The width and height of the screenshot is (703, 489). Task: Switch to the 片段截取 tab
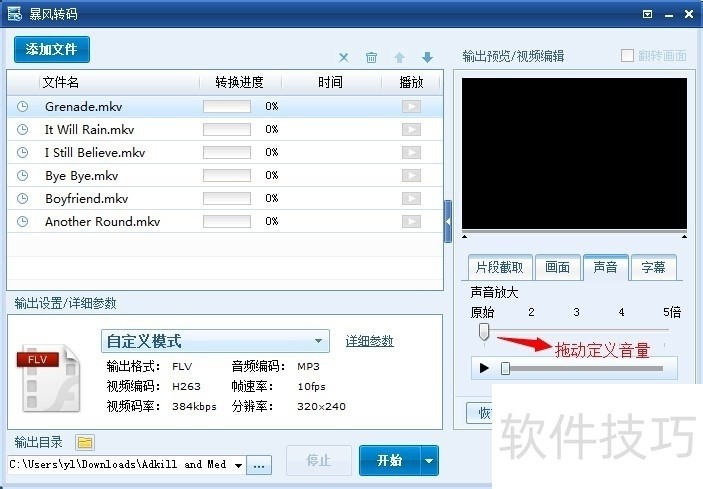(x=499, y=268)
